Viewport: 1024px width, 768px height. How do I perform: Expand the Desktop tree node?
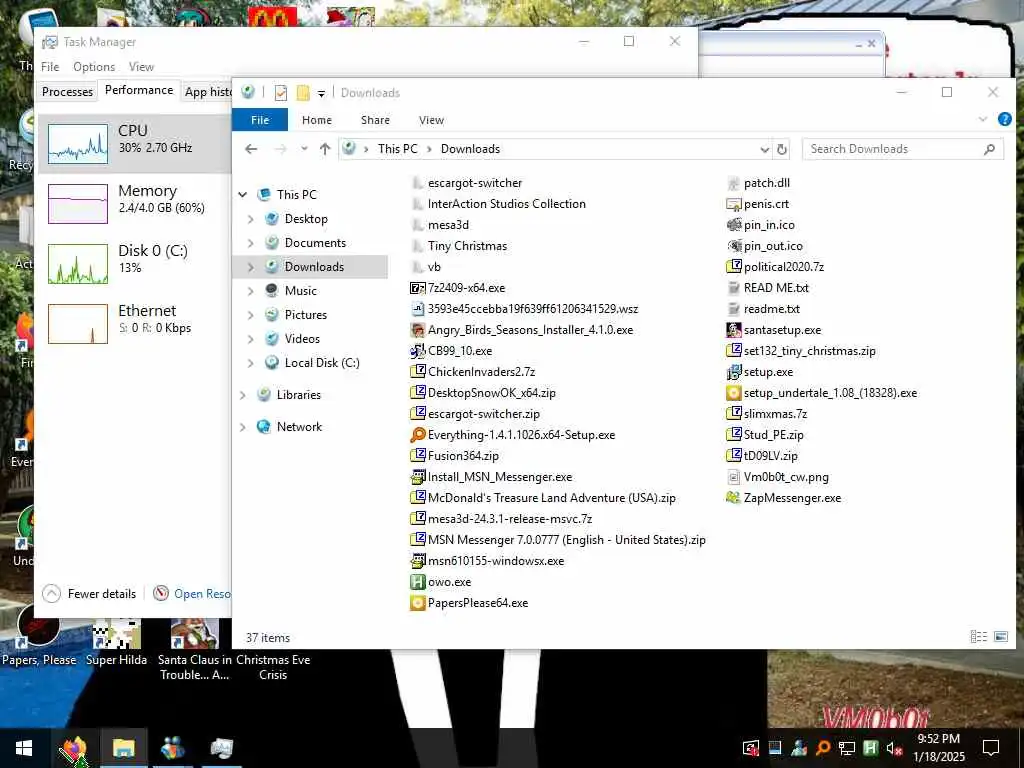251,219
